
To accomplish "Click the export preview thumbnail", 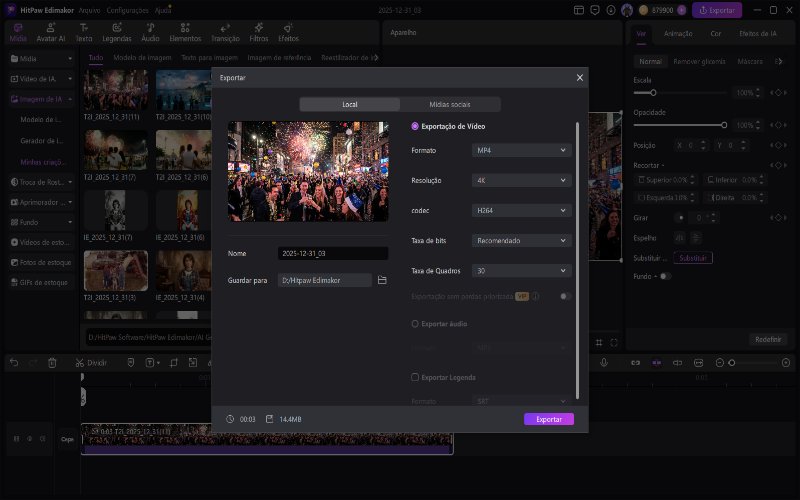I will tap(308, 171).
